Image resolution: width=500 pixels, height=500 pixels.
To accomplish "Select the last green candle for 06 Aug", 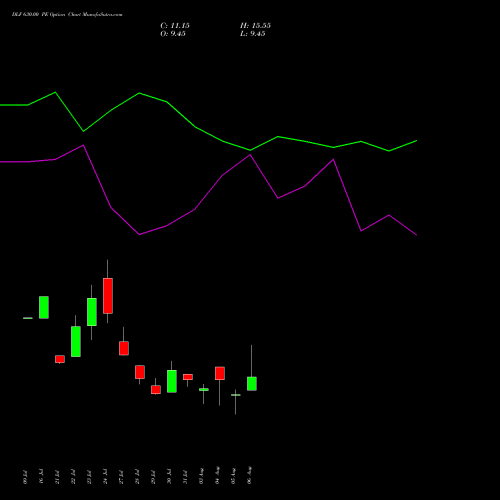I will pyautogui.click(x=252, y=384).
